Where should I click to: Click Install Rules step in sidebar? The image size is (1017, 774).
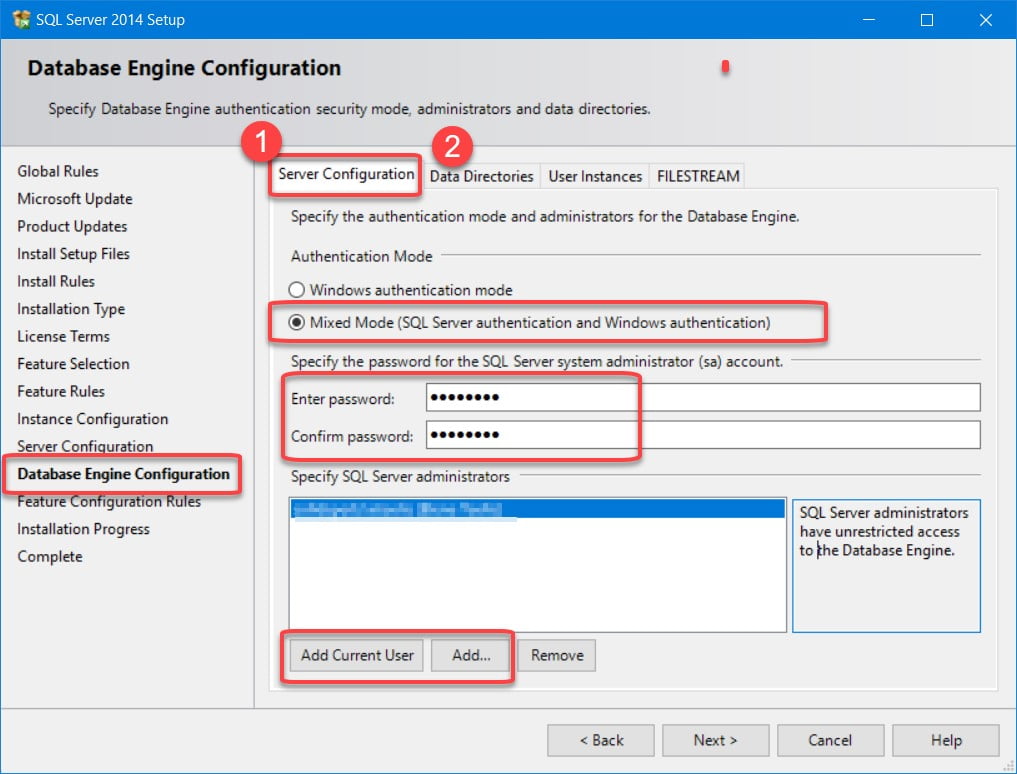[56, 281]
